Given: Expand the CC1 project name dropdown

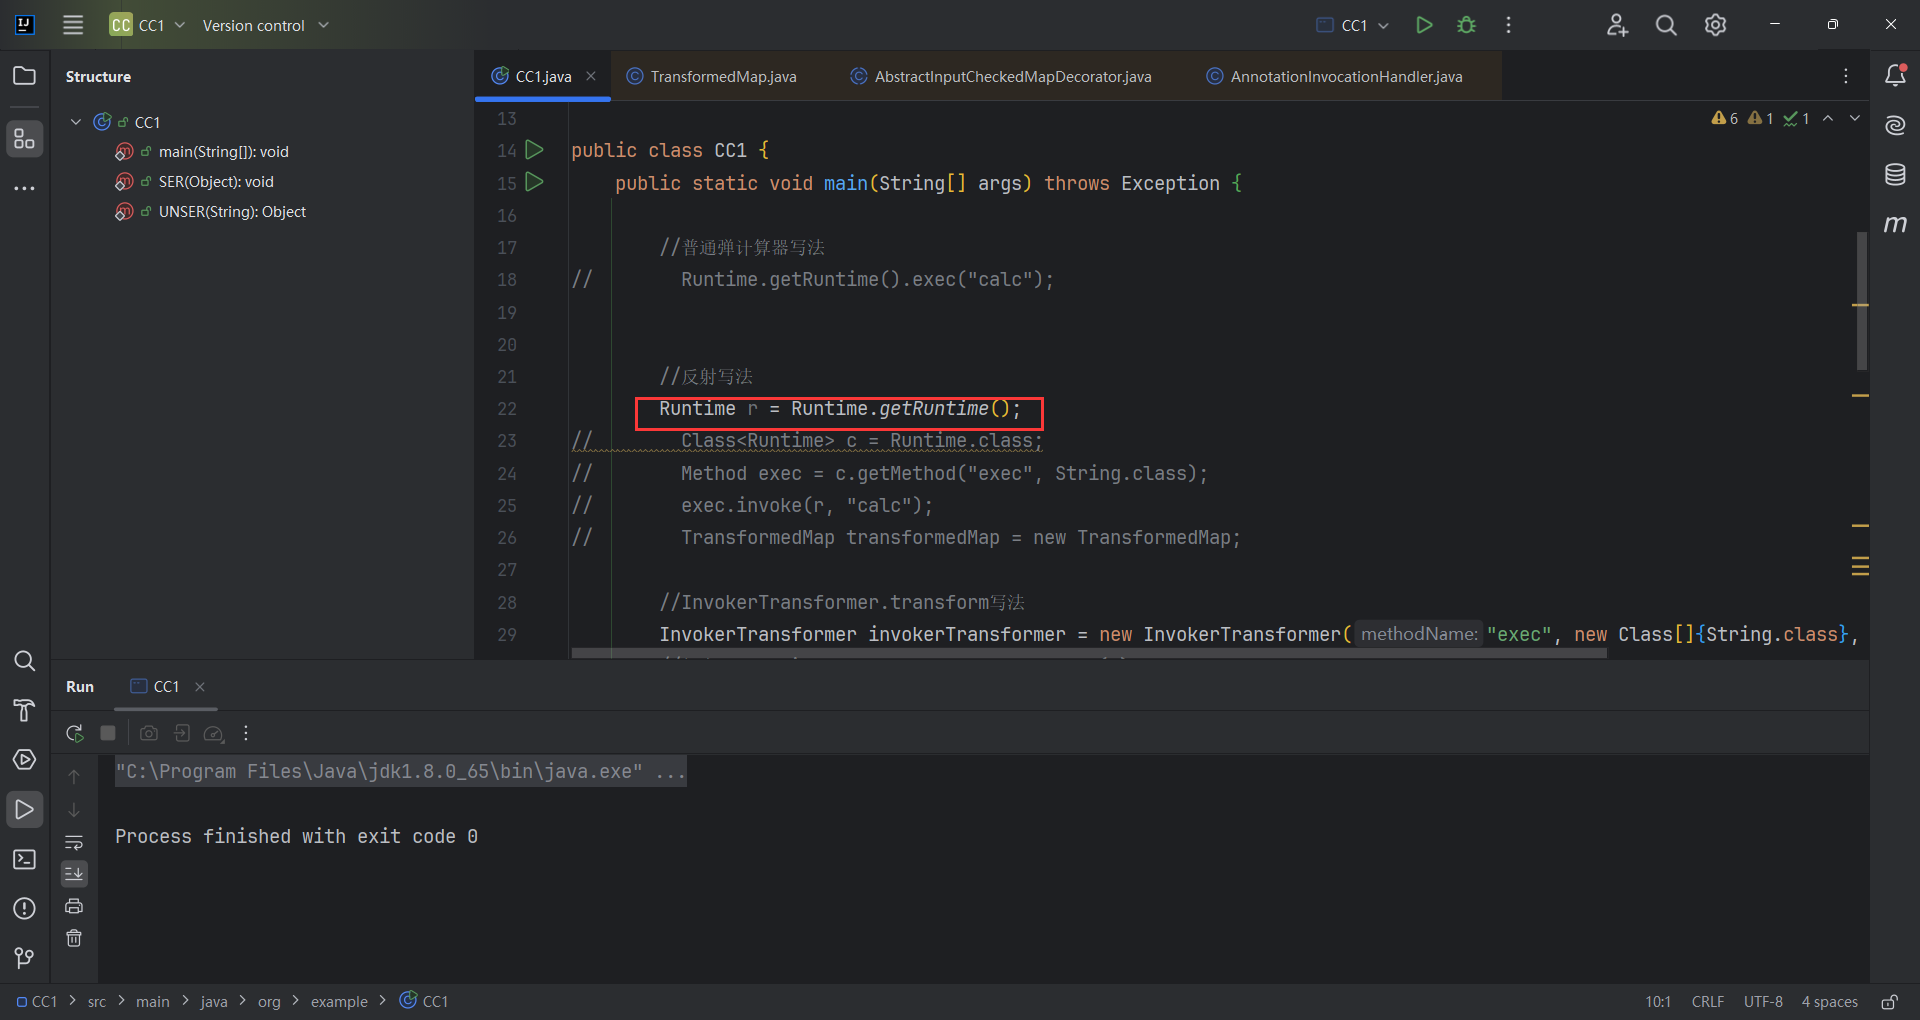Looking at the screenshot, I should [147, 25].
